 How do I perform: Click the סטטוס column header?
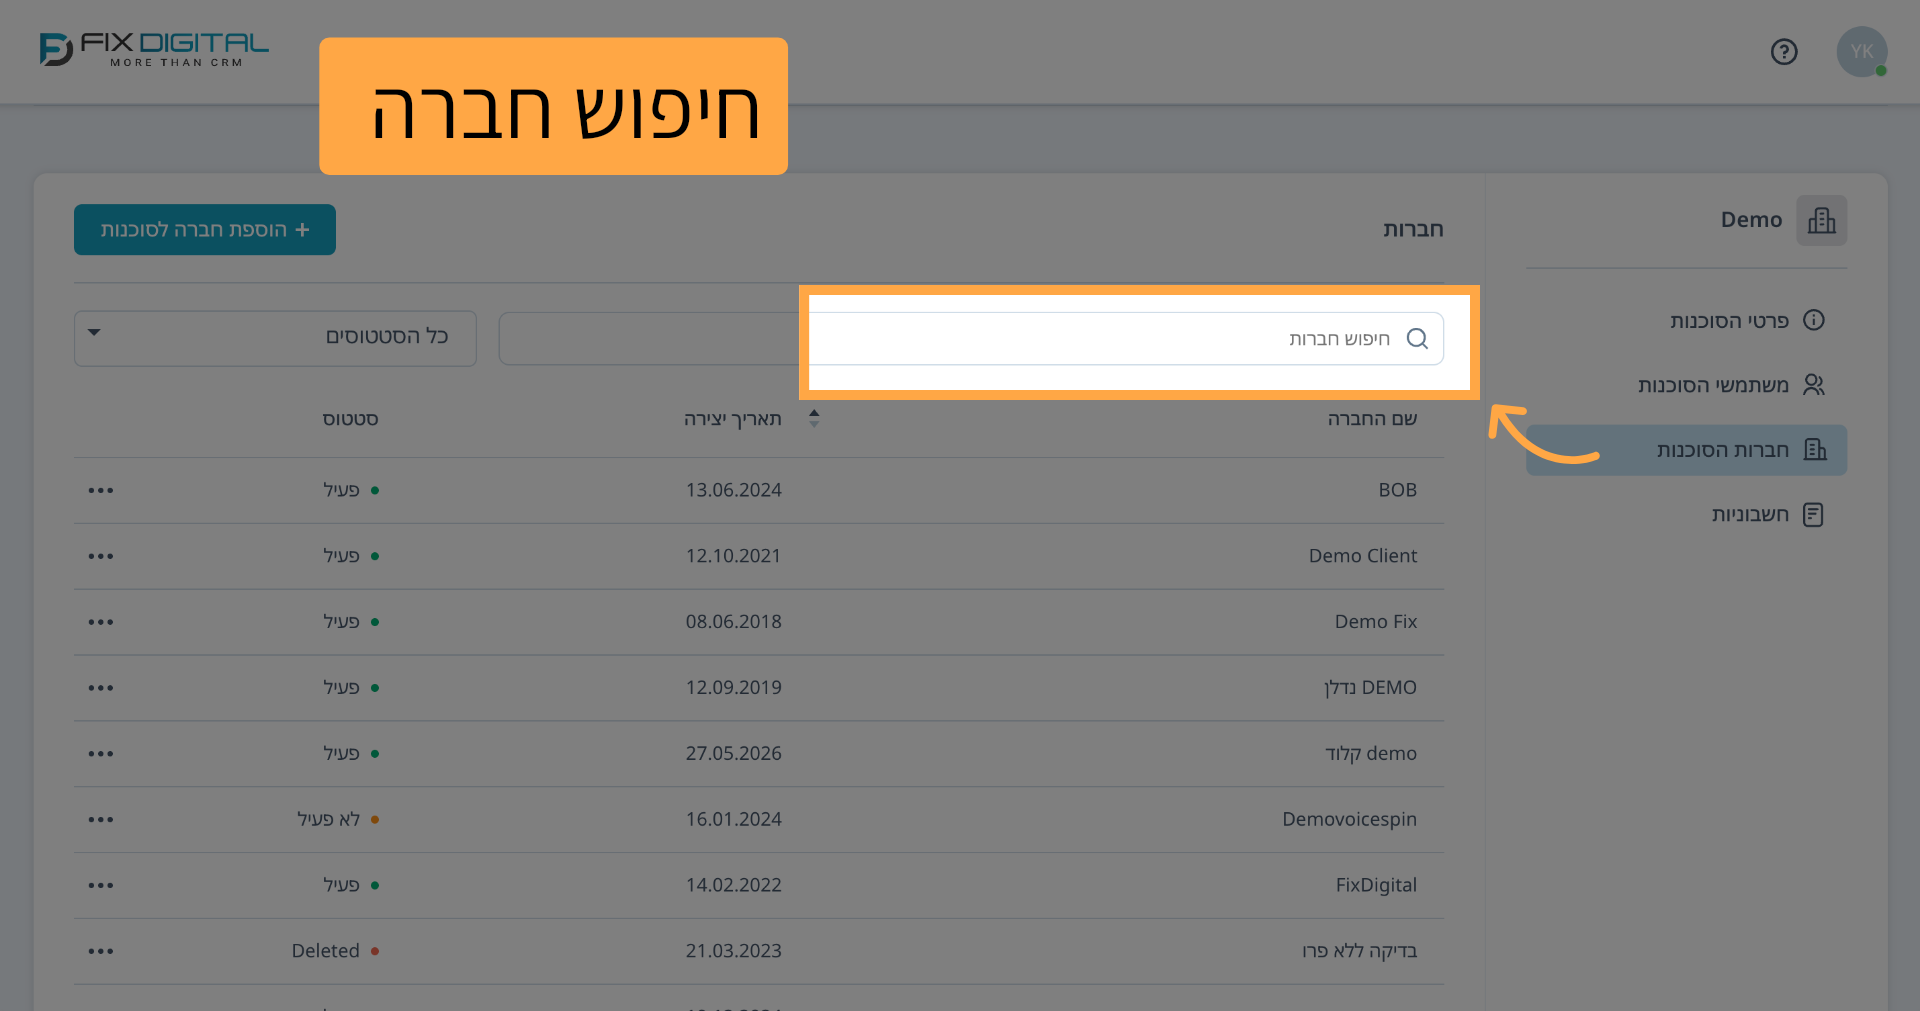pyautogui.click(x=350, y=419)
